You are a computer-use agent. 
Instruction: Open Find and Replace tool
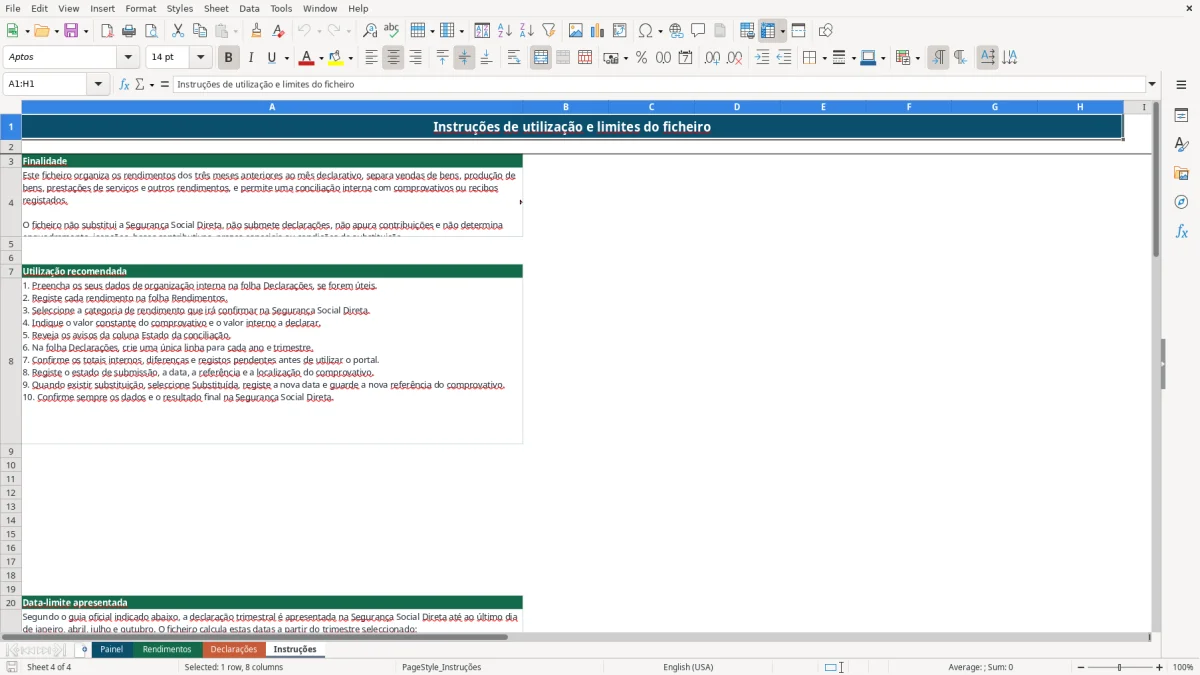point(370,31)
